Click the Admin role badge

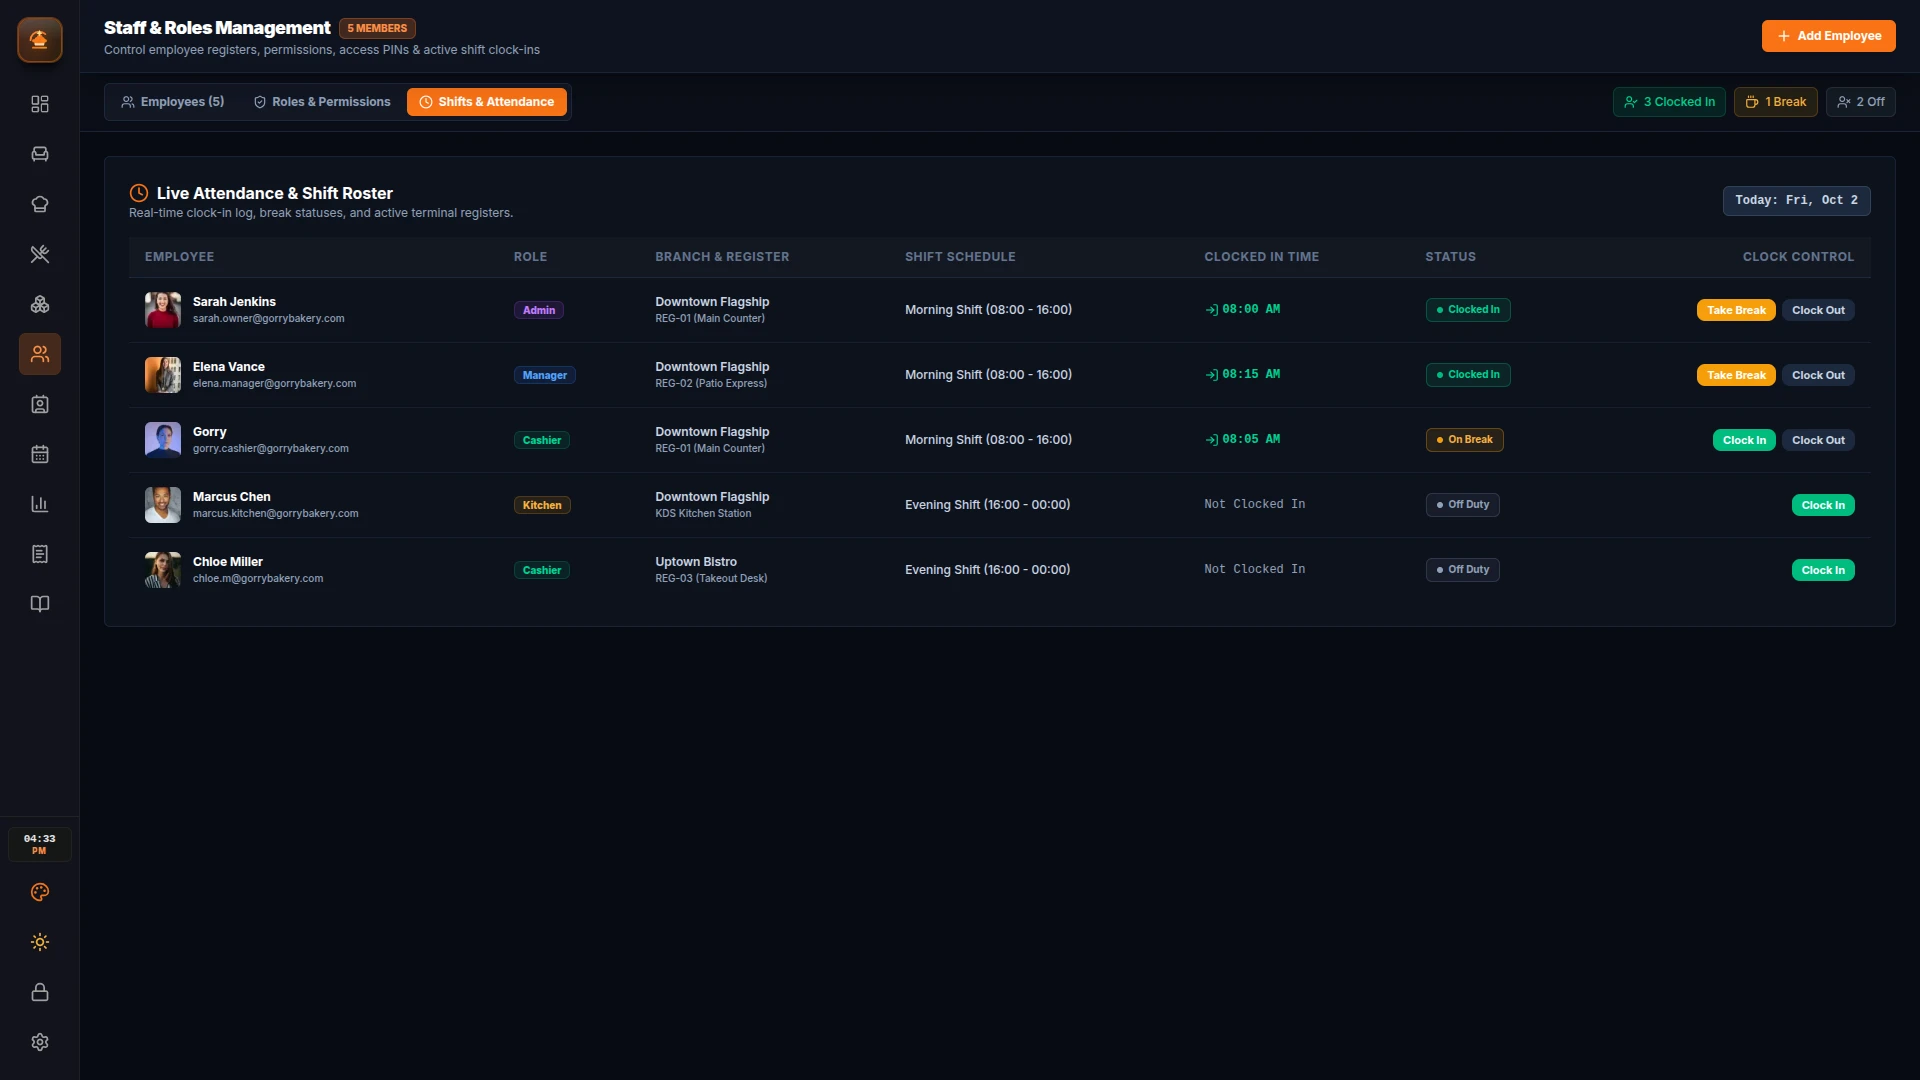(x=539, y=310)
